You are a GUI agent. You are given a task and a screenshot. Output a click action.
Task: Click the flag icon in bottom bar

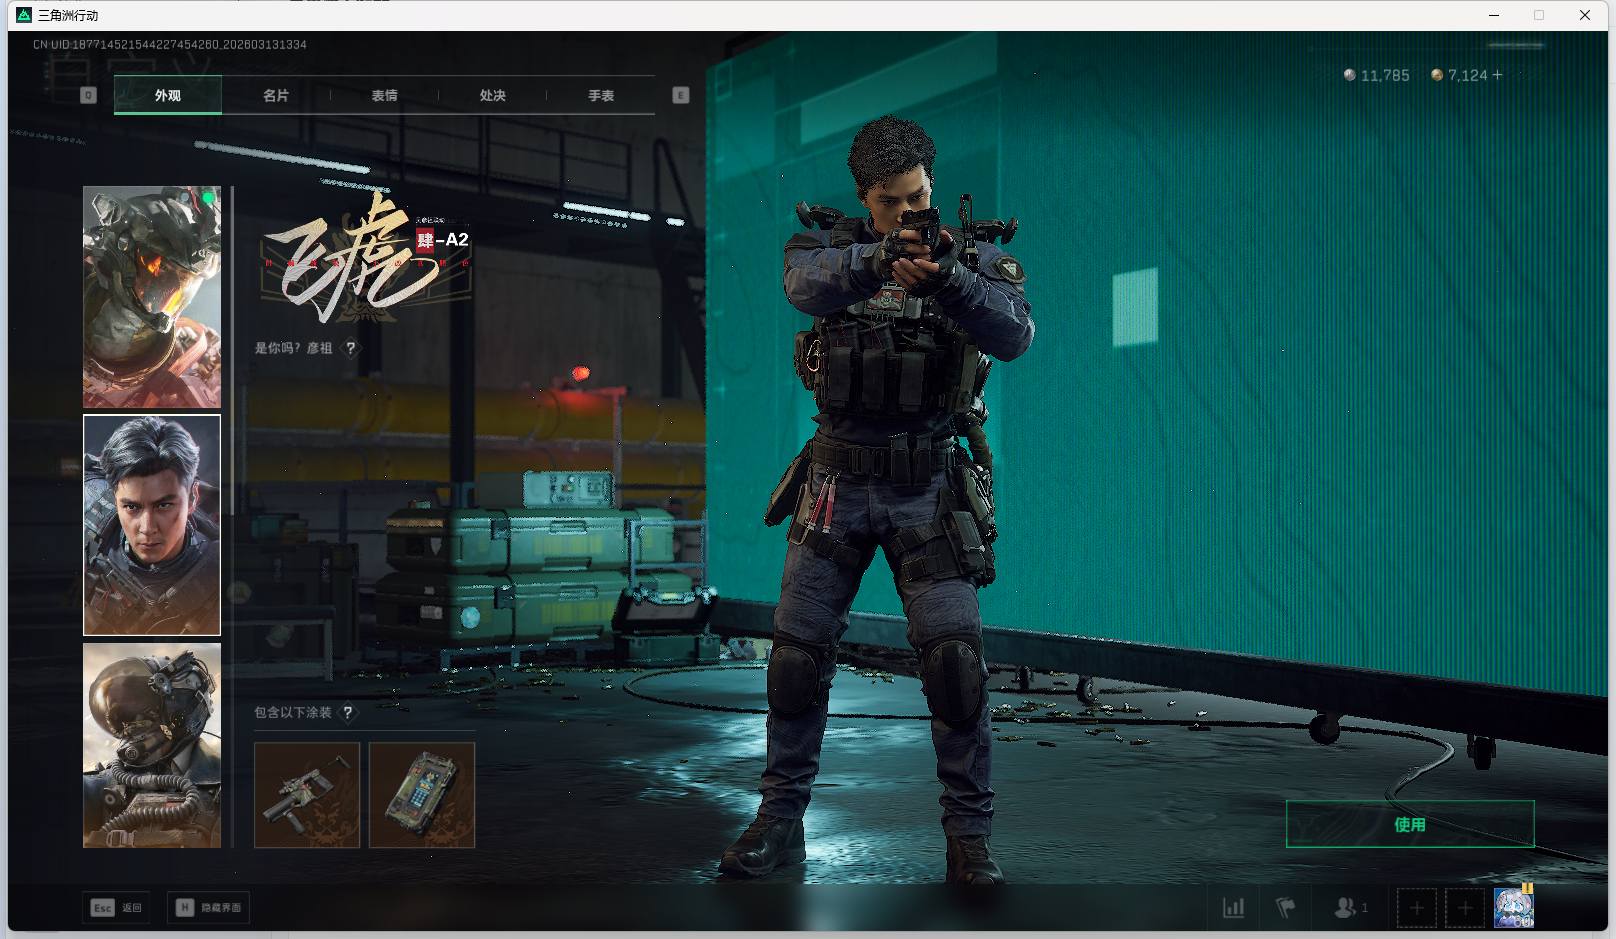point(1285,908)
